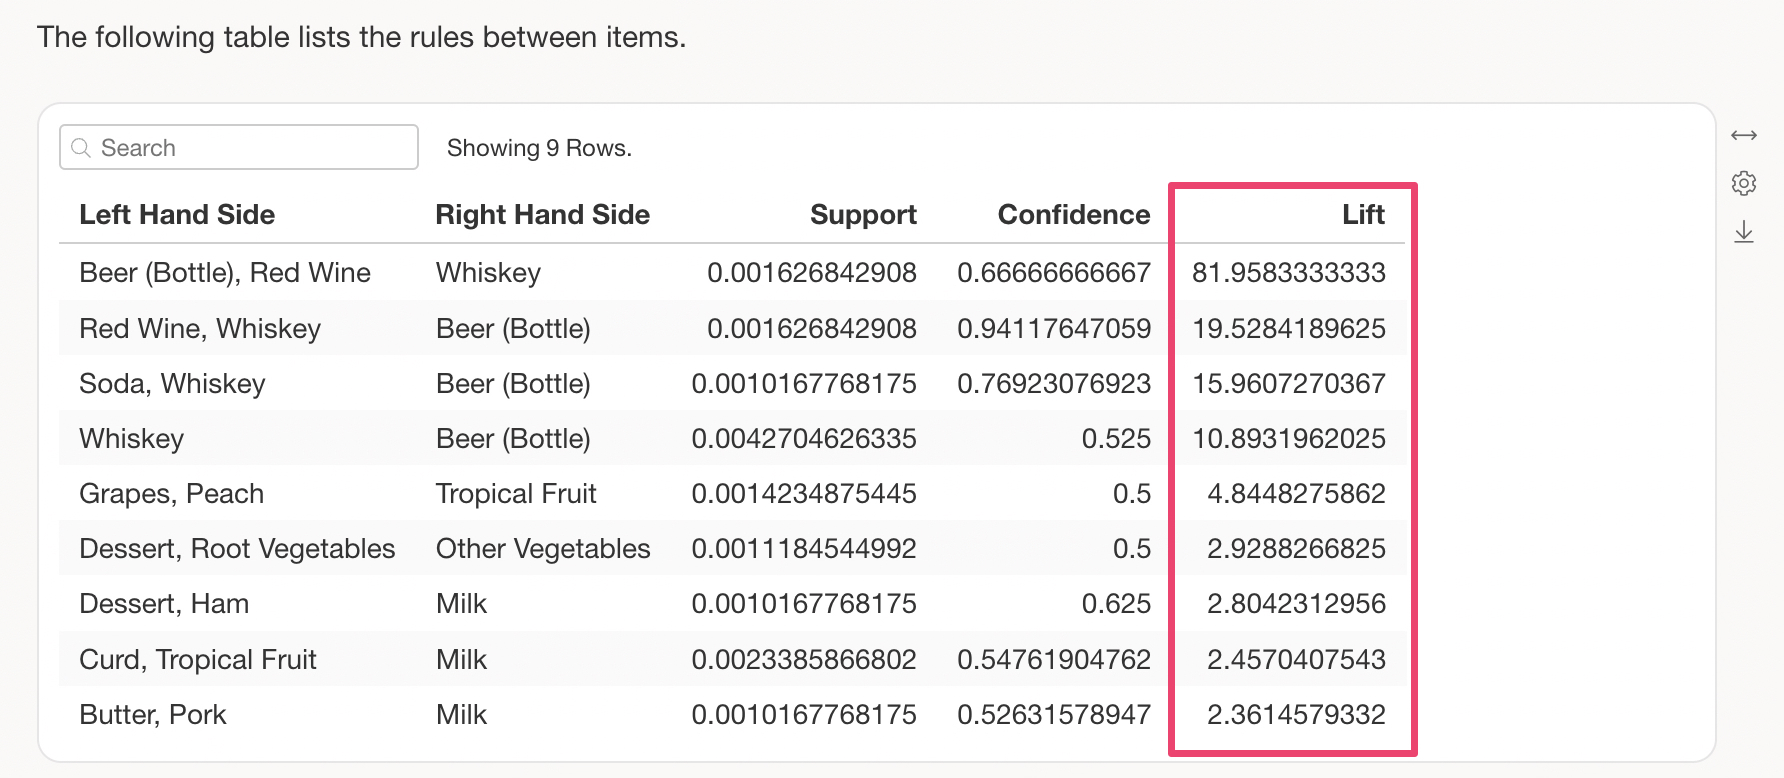Screen dimensions: 1784x778
Task: Click into the Search input field
Action: coord(250,148)
